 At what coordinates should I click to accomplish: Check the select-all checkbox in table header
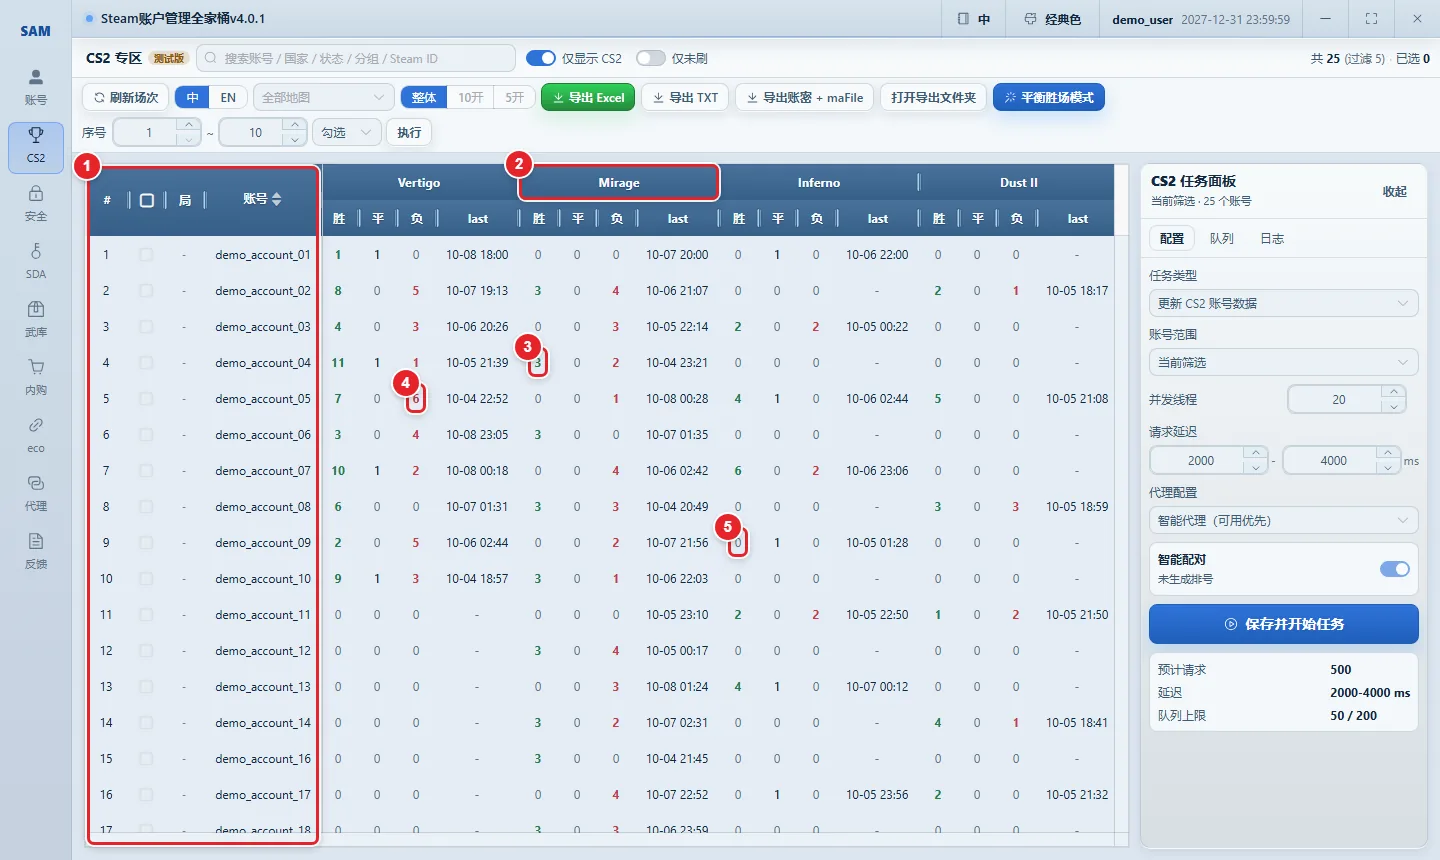tap(147, 200)
